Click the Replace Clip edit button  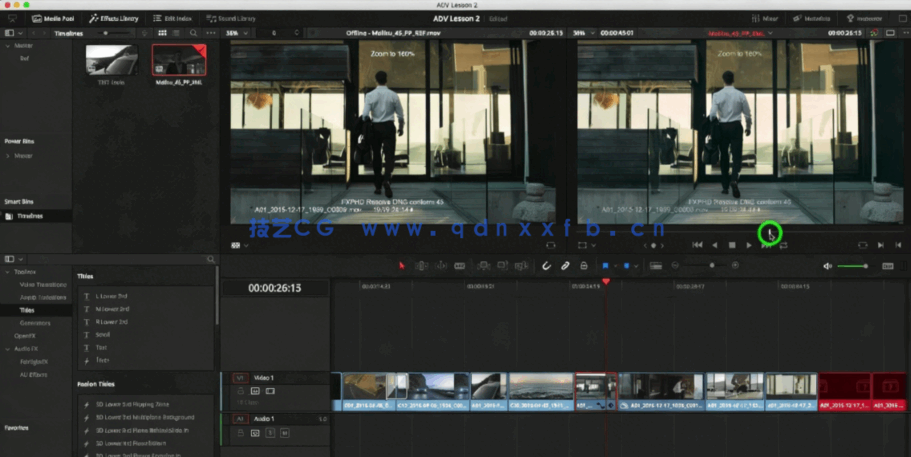(x=521, y=265)
